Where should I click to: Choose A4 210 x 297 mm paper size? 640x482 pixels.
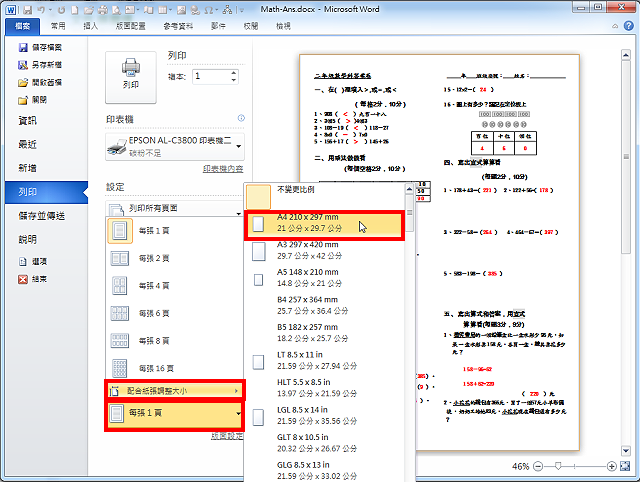[x=324, y=223]
